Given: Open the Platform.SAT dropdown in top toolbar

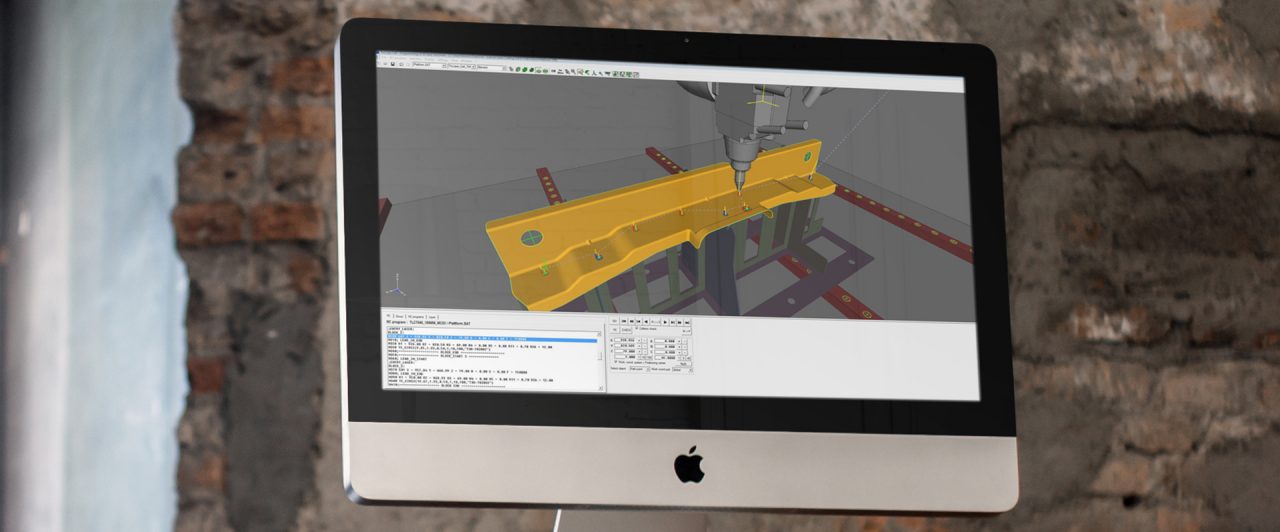Looking at the screenshot, I should click(x=430, y=66).
